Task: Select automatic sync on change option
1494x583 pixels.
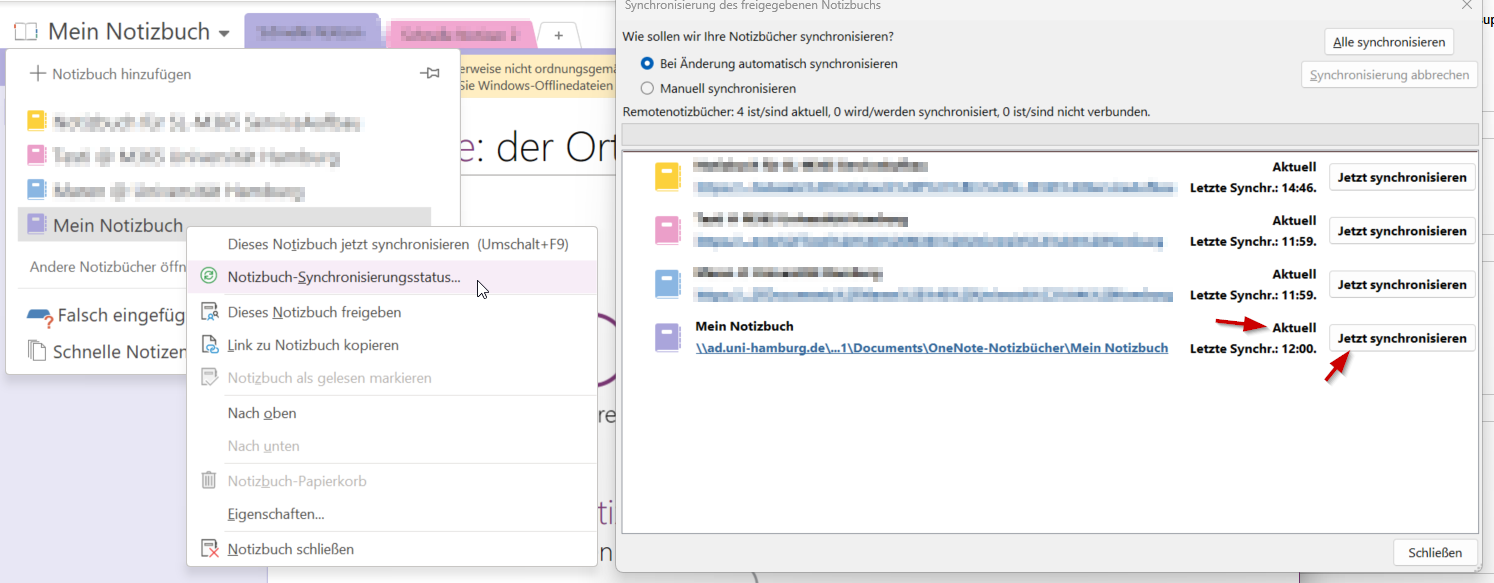Action: coord(647,63)
